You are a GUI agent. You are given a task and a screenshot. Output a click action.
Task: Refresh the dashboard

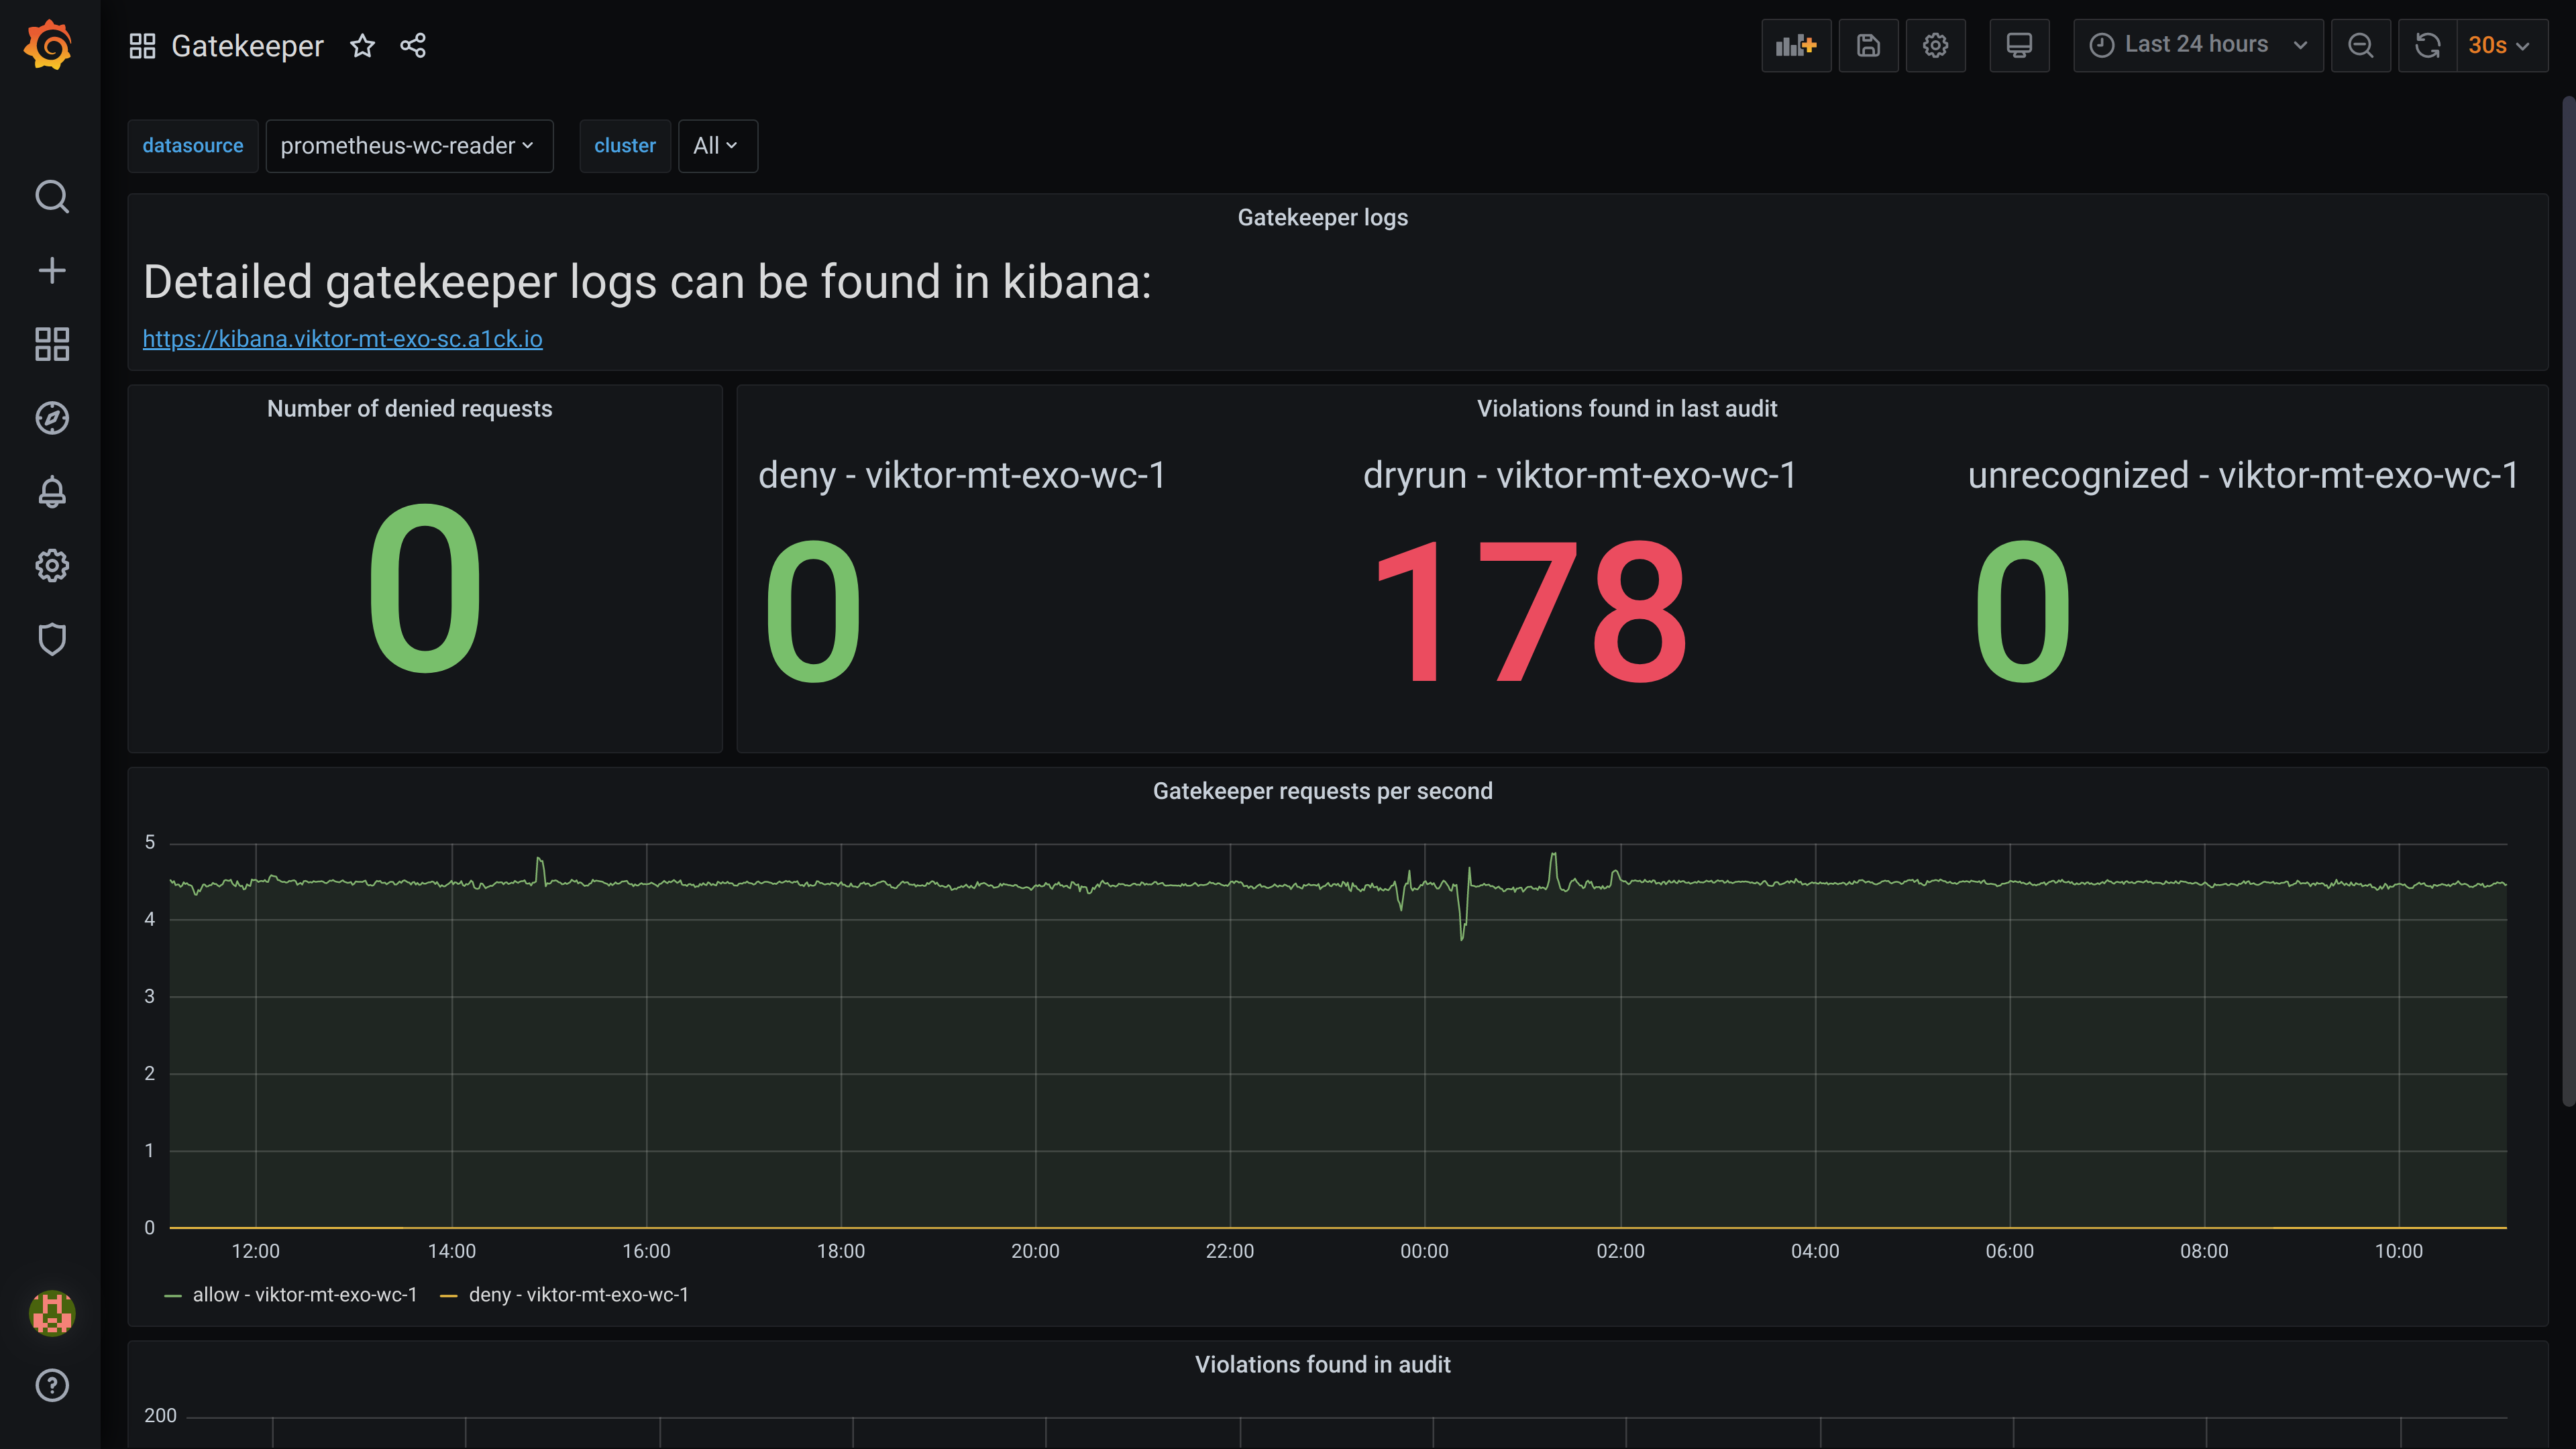pyautogui.click(x=2427, y=45)
